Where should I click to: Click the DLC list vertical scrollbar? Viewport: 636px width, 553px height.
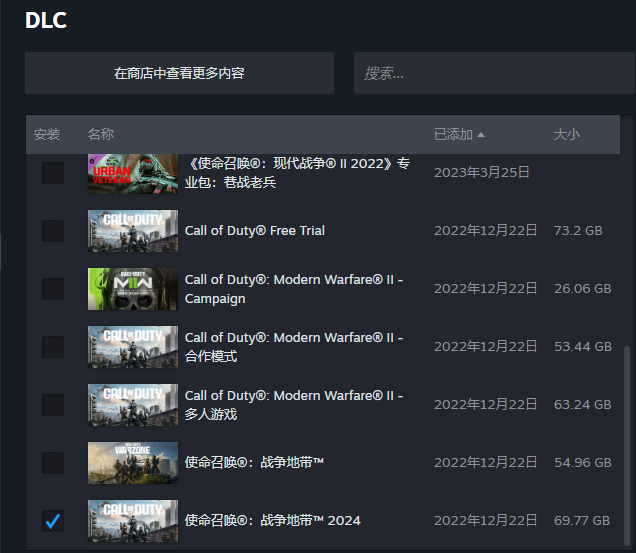tap(627, 445)
